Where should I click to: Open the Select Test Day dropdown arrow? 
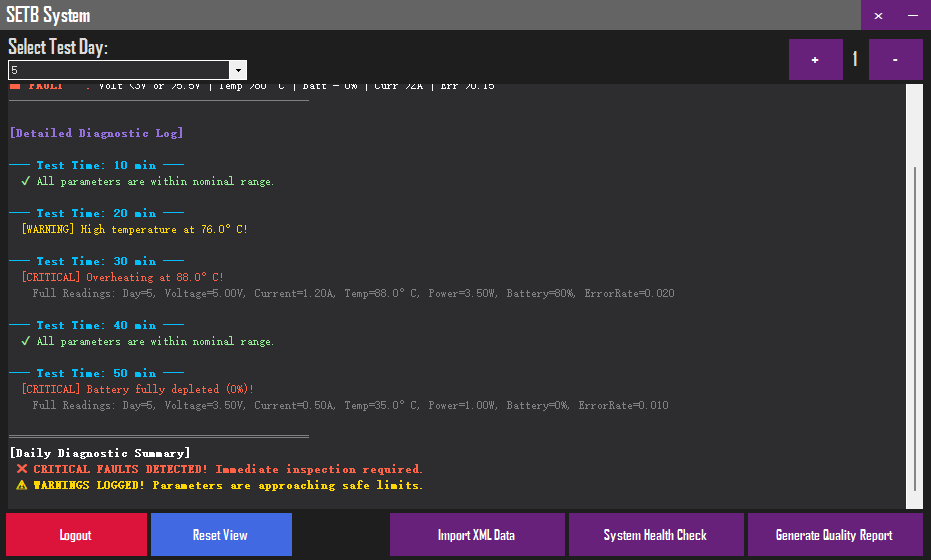[238, 70]
